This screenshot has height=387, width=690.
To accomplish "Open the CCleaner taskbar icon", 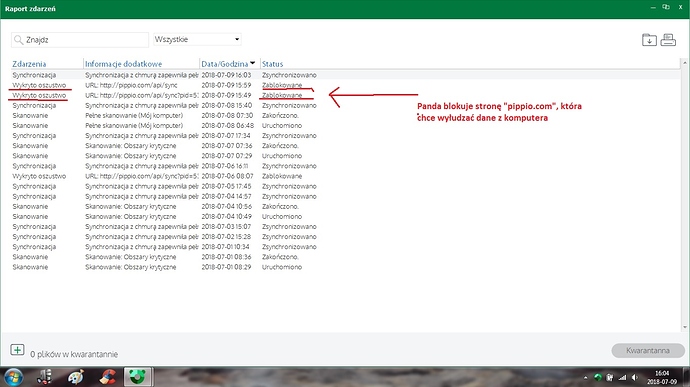I will (x=107, y=377).
